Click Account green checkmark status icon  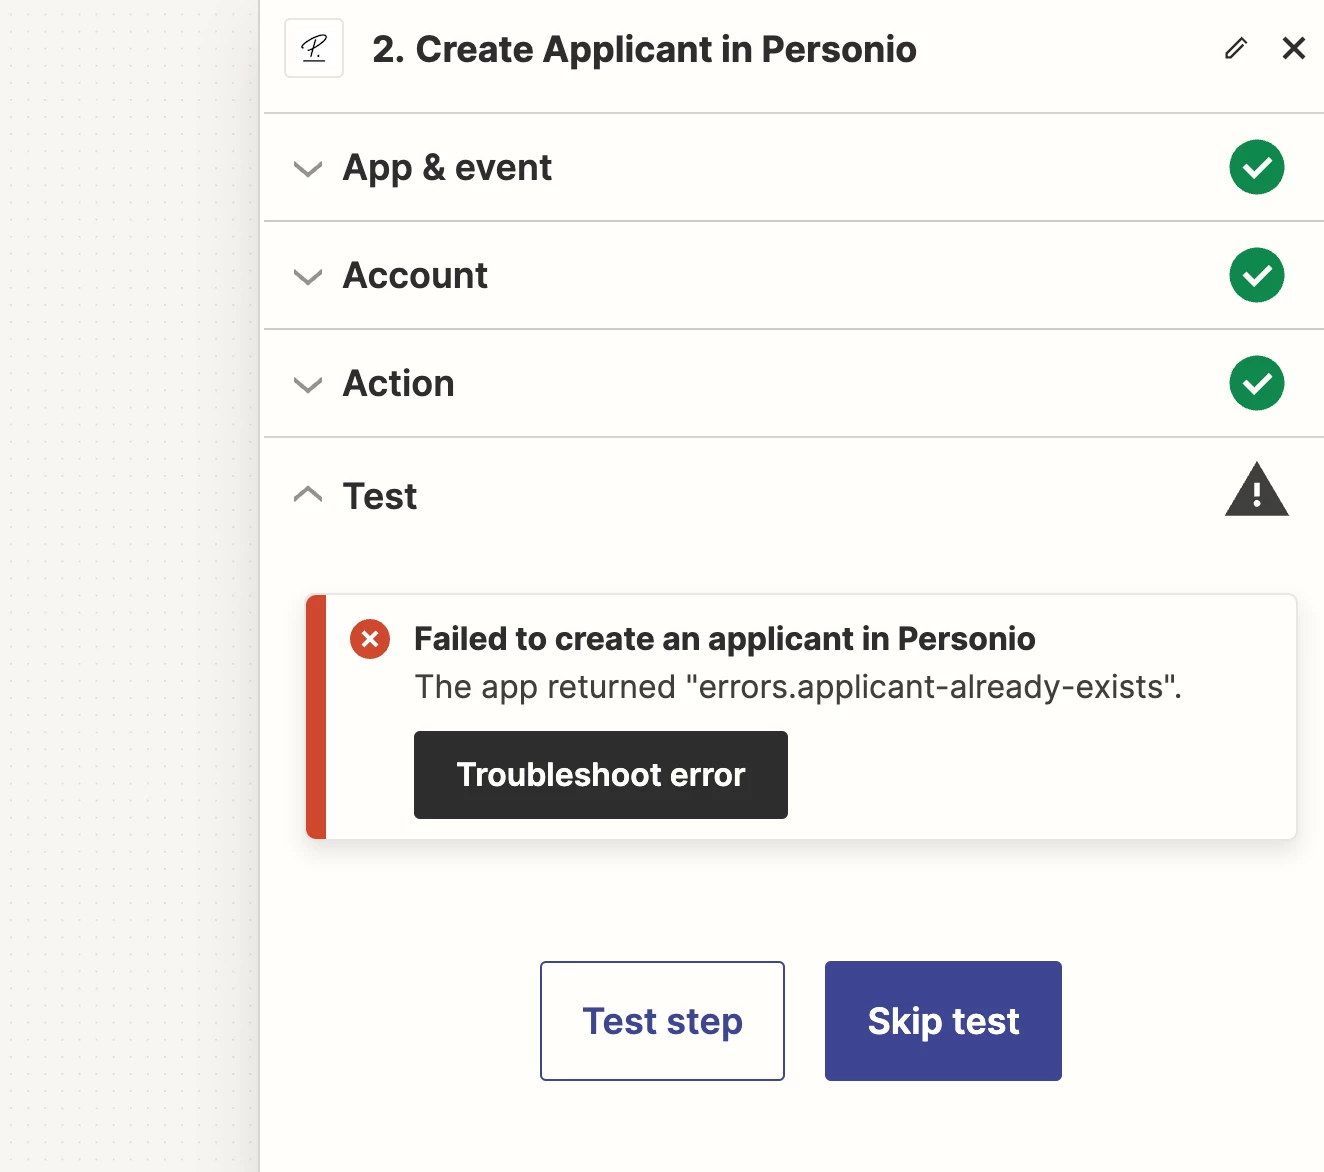pyautogui.click(x=1257, y=275)
